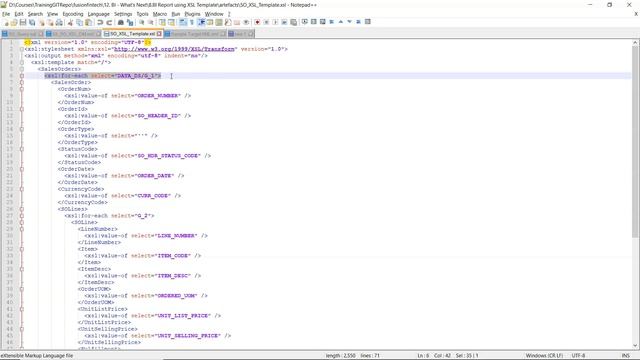640x360 pixels.
Task: Close the new 1 tab
Action: 251,34
